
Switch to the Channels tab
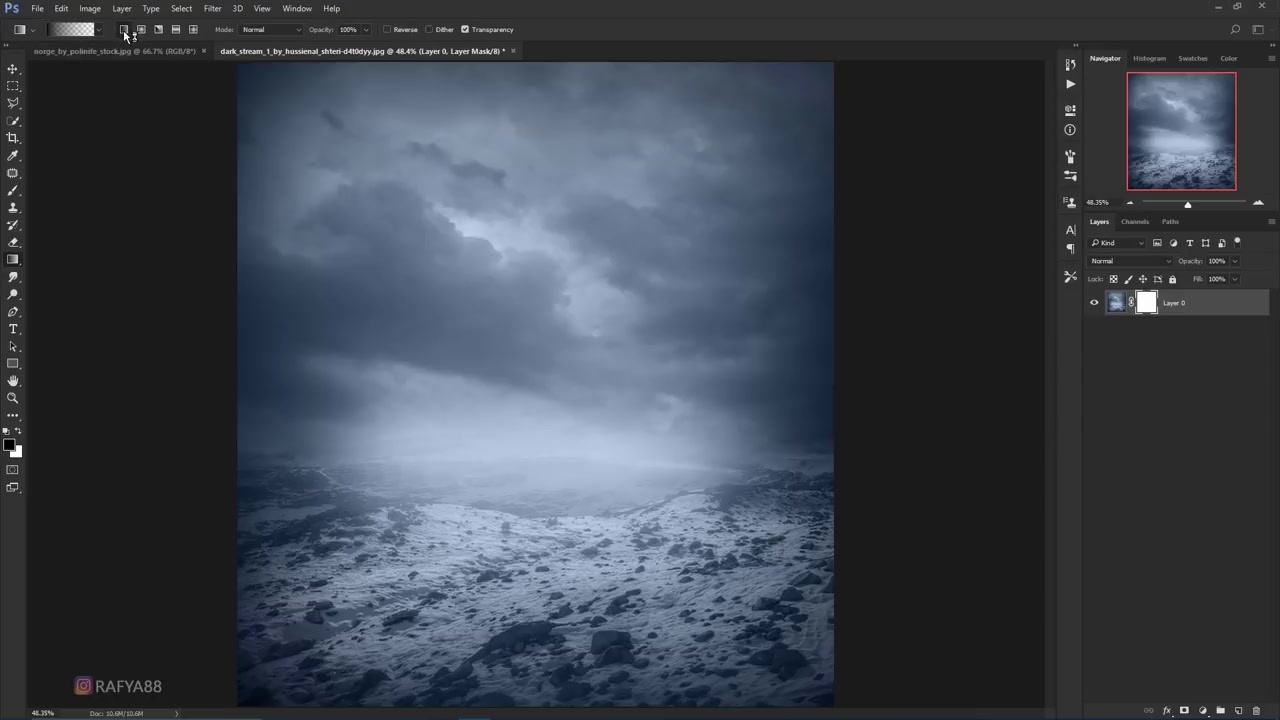coord(1135,221)
